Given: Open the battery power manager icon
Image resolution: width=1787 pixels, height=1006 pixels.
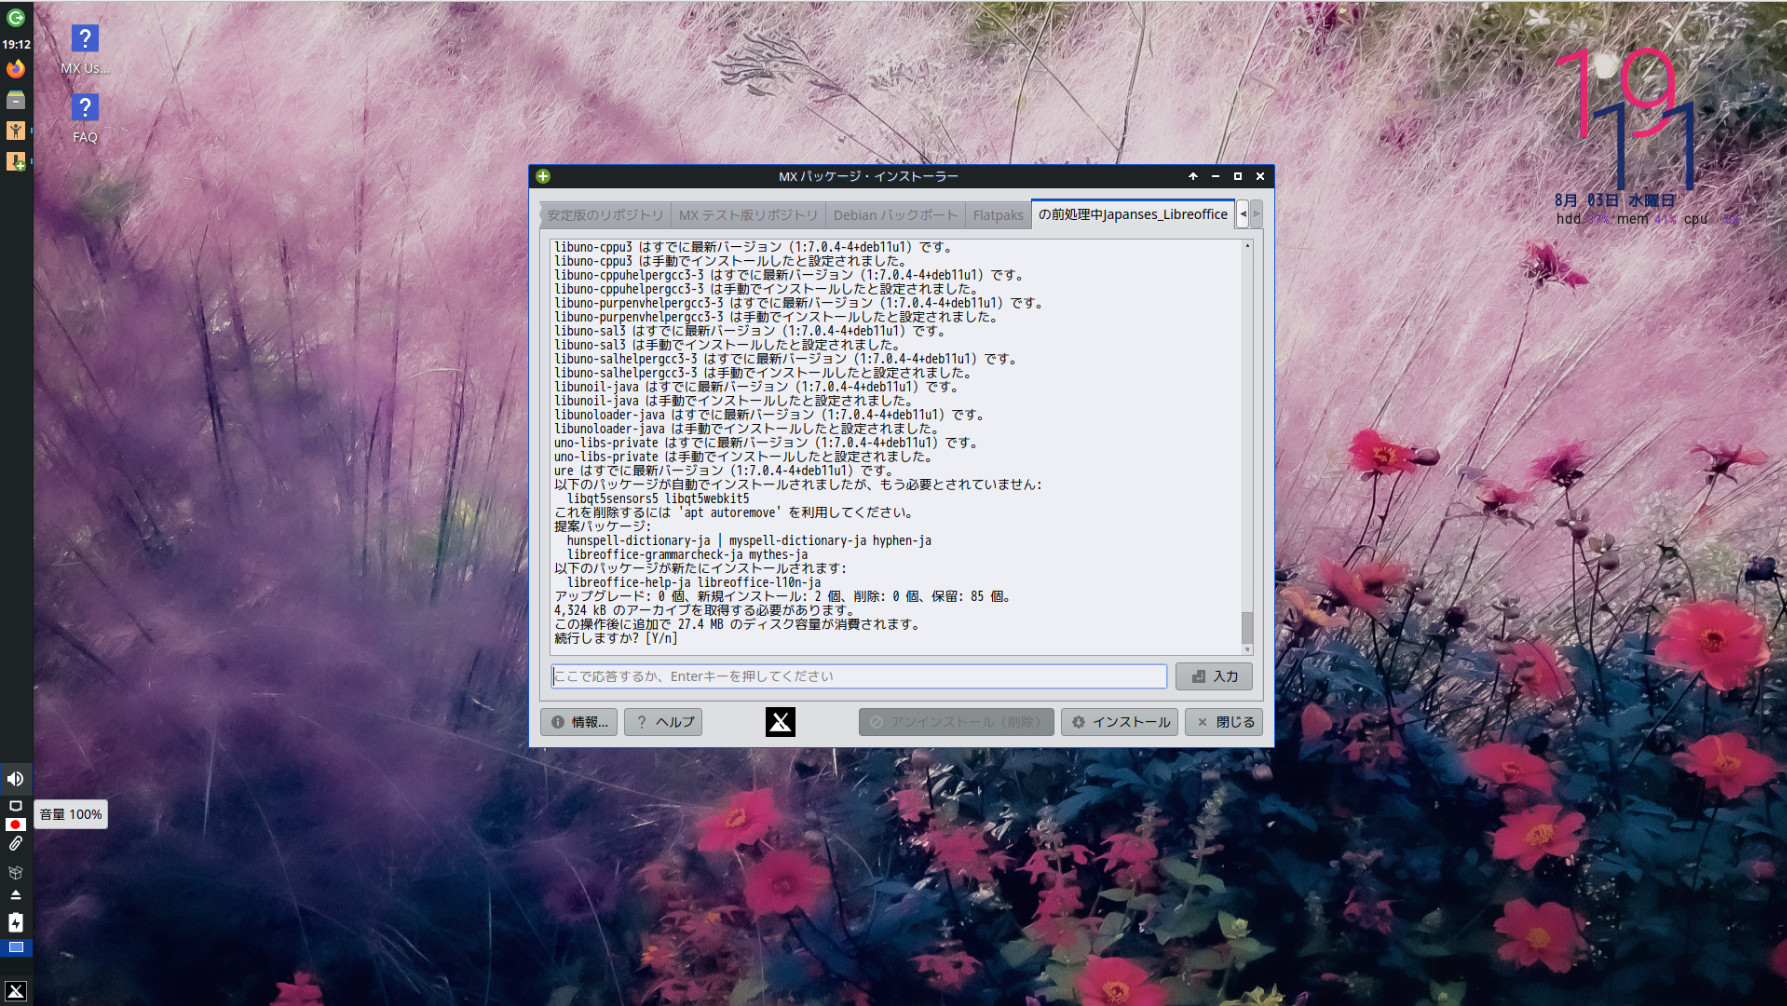Looking at the screenshot, I should click(16, 922).
